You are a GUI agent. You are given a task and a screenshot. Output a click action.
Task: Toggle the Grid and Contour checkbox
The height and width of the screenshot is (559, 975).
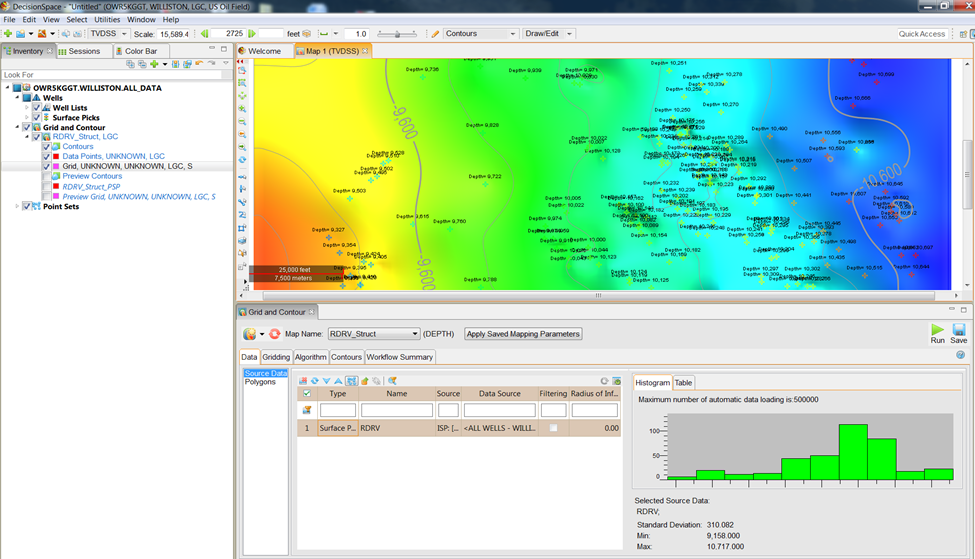click(x=27, y=127)
